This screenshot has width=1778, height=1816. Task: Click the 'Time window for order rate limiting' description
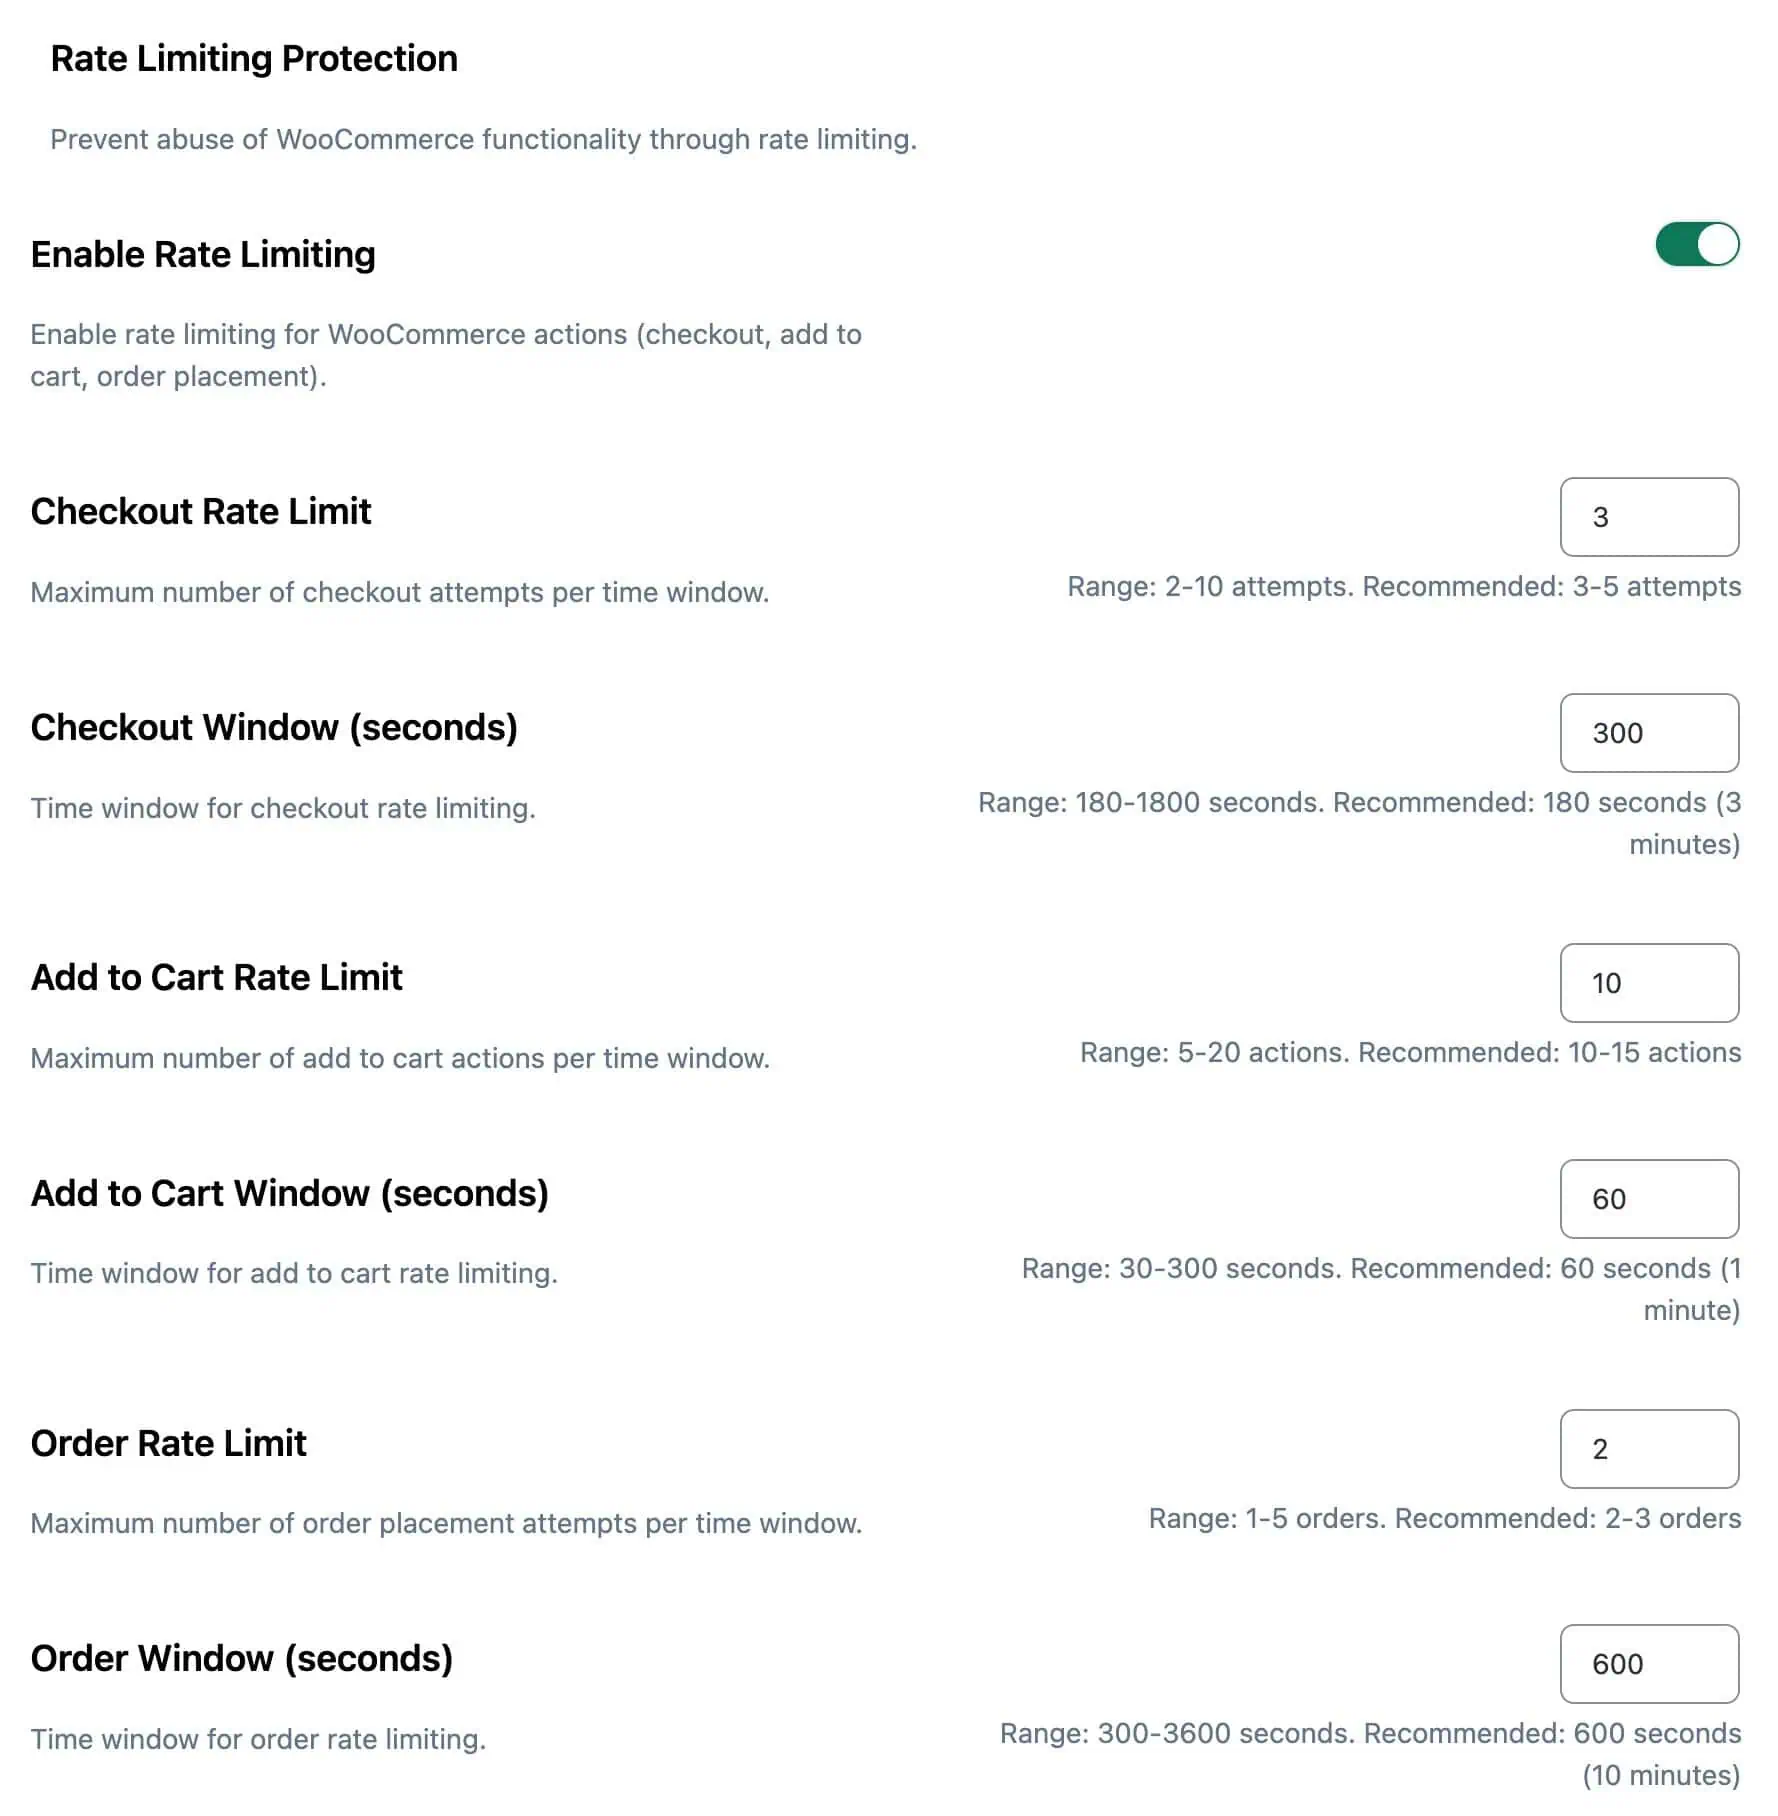[258, 1740]
